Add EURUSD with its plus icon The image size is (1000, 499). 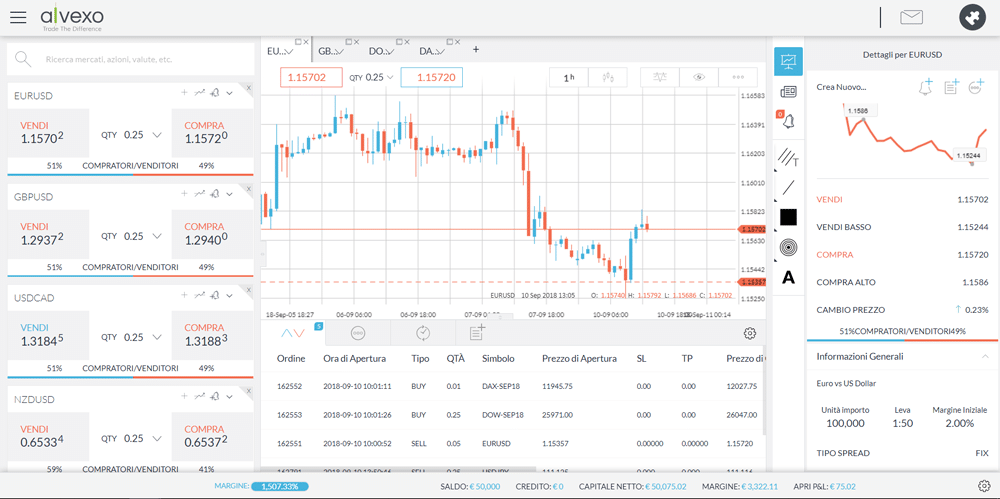click(x=184, y=93)
